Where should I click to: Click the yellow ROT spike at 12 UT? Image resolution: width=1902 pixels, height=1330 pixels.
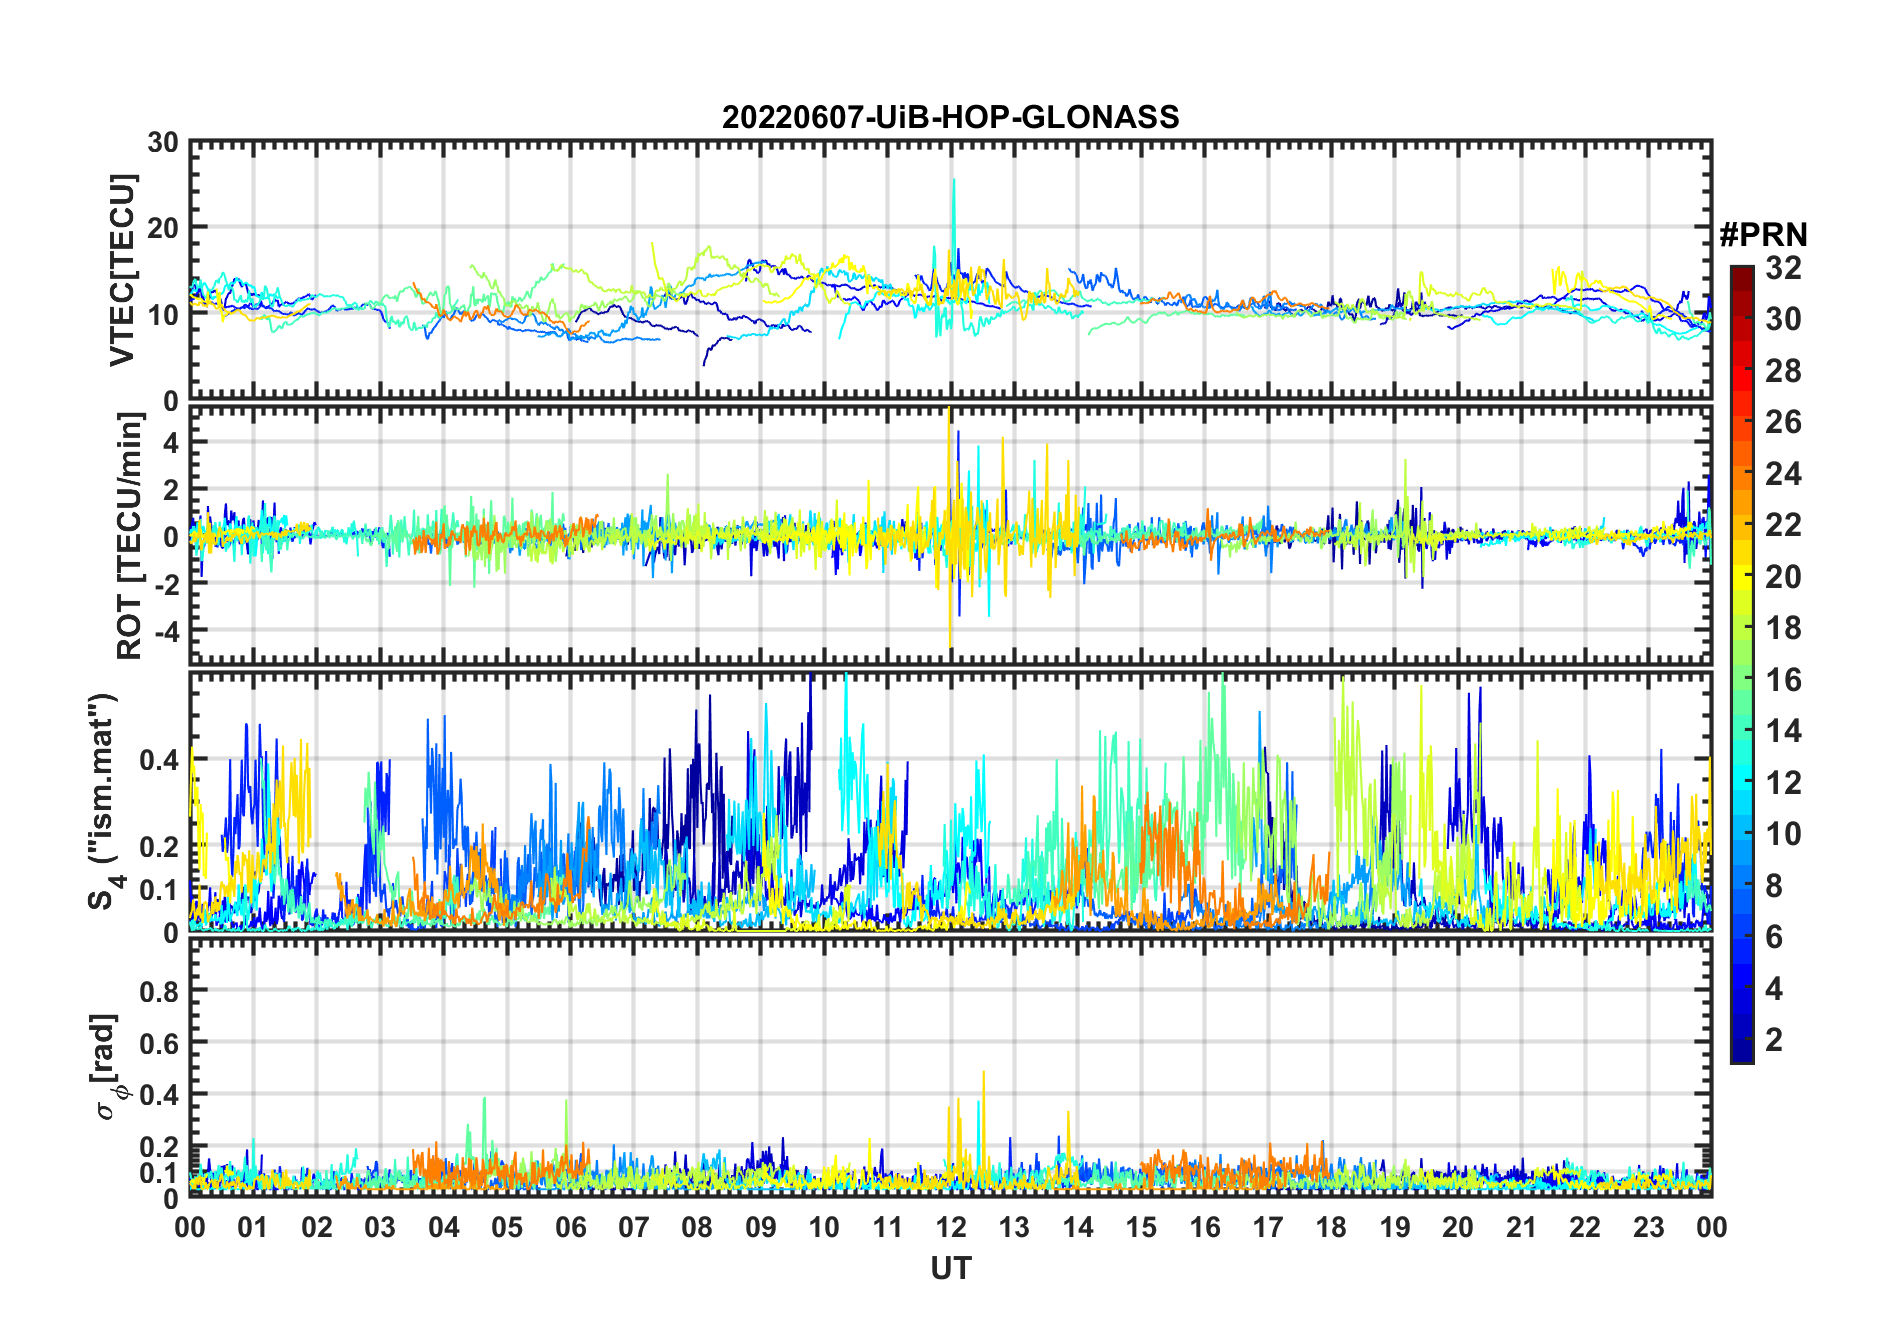[x=949, y=527]
